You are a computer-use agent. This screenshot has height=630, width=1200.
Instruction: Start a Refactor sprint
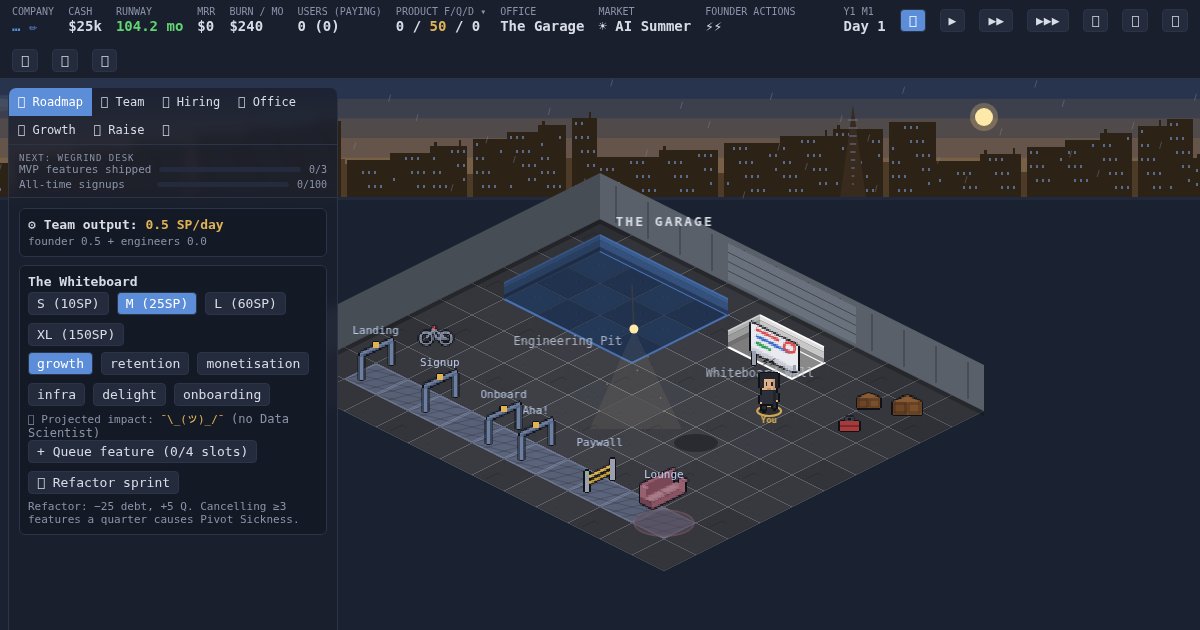[x=103, y=482]
